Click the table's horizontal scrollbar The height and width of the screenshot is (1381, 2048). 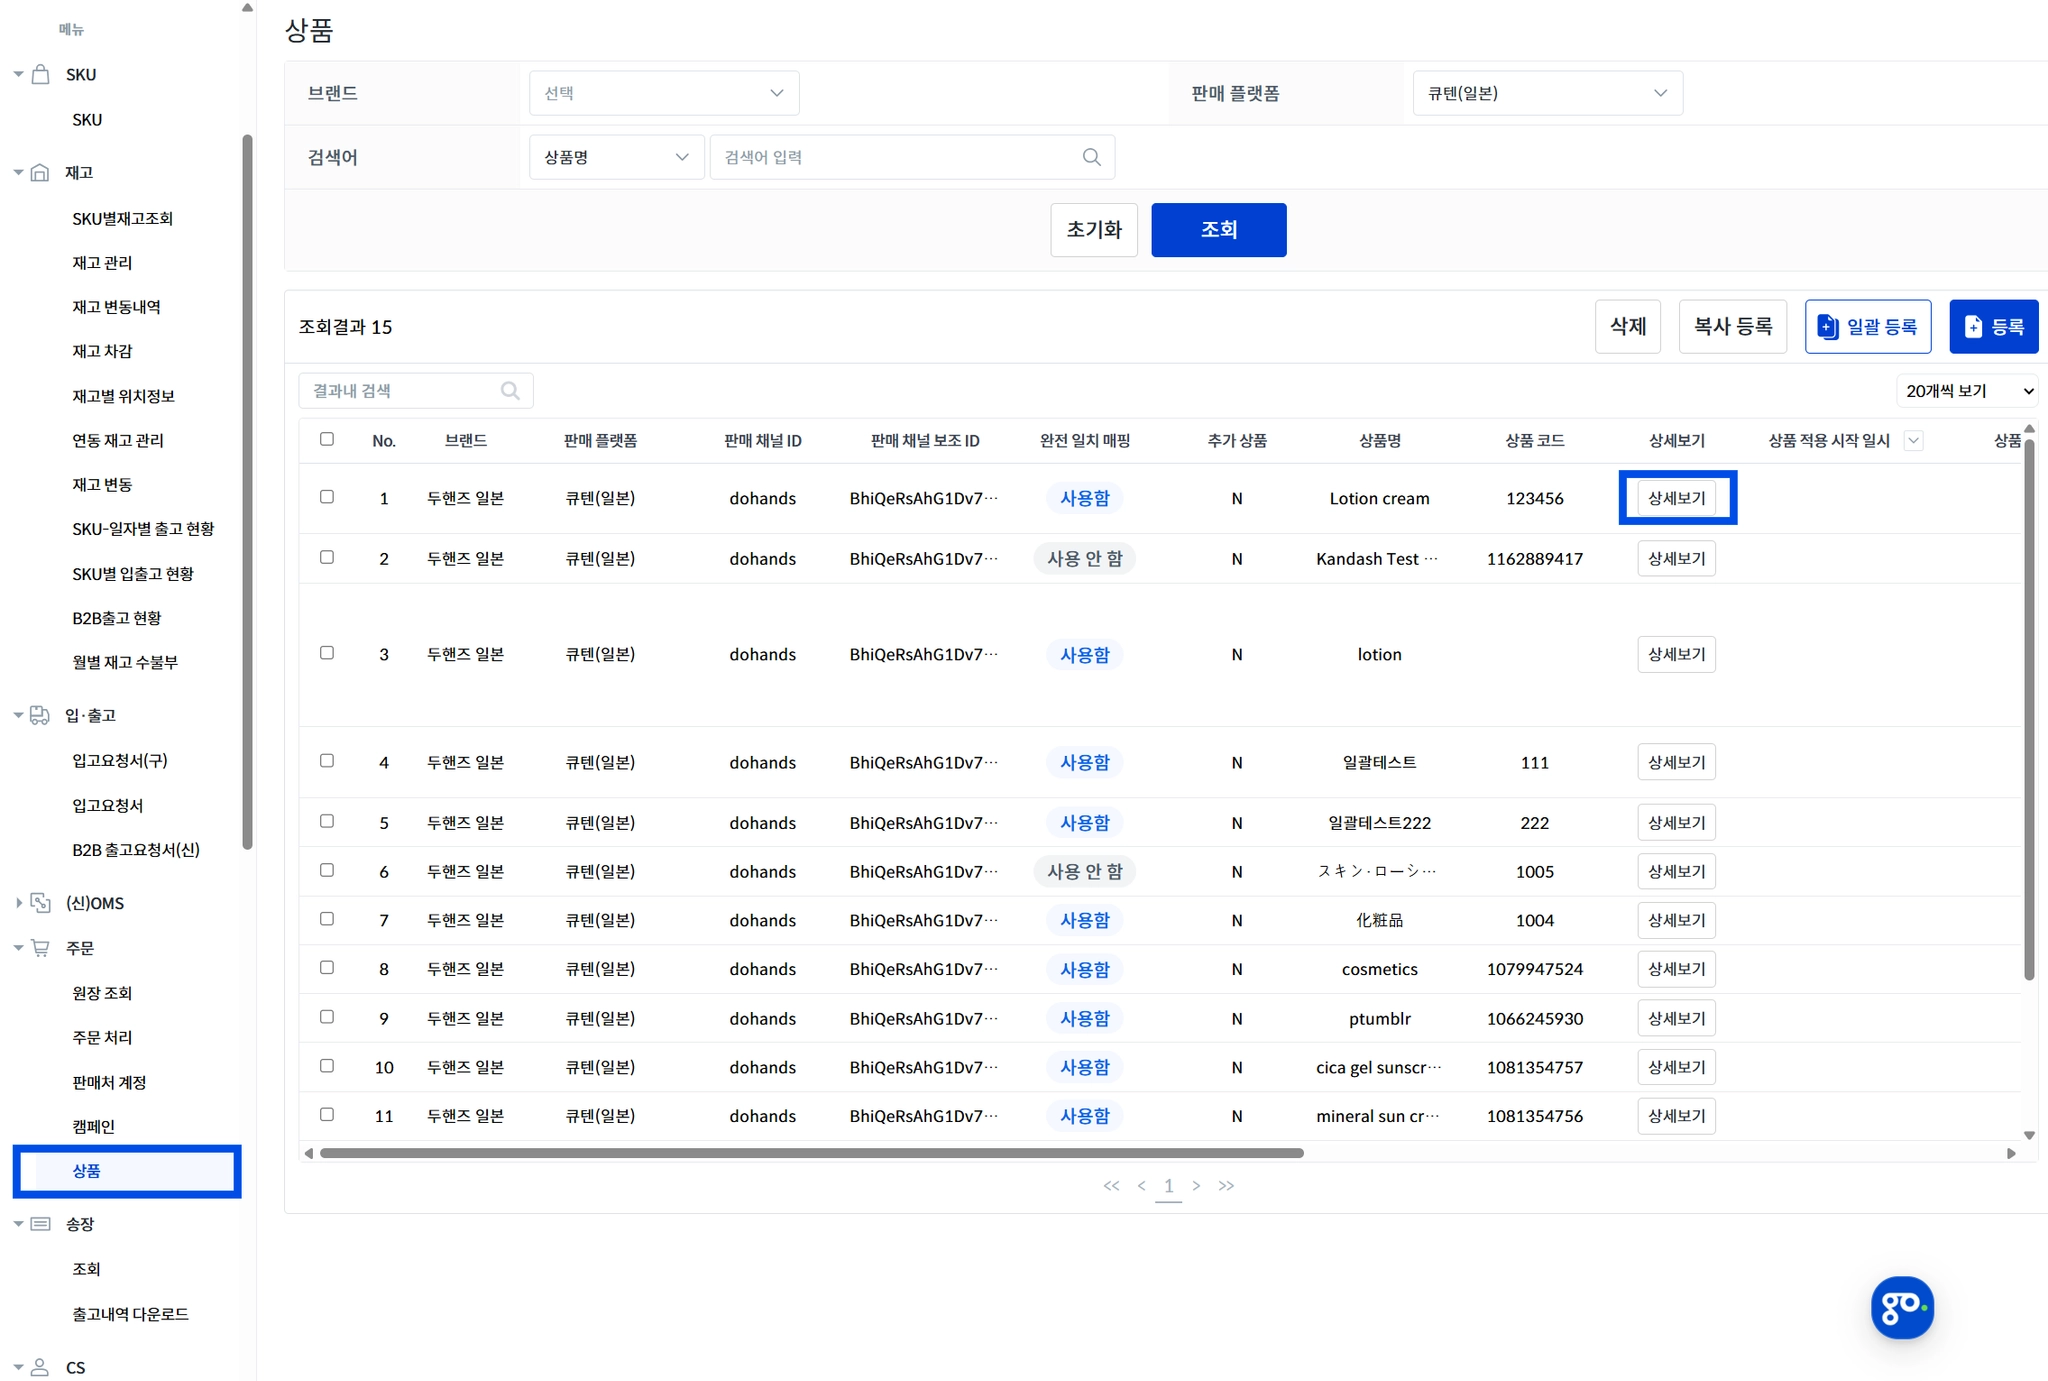pyautogui.click(x=810, y=1153)
